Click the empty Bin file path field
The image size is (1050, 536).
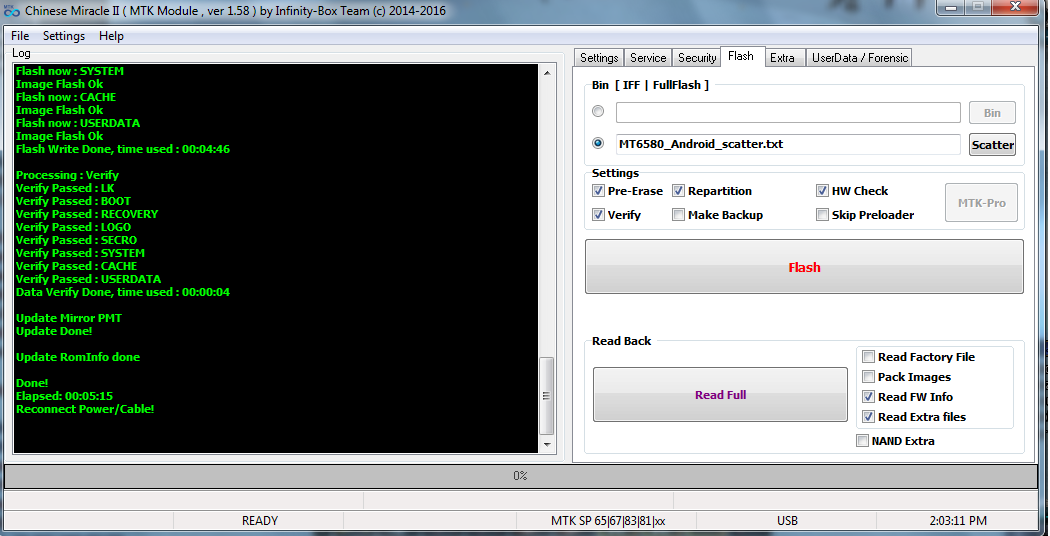point(788,112)
